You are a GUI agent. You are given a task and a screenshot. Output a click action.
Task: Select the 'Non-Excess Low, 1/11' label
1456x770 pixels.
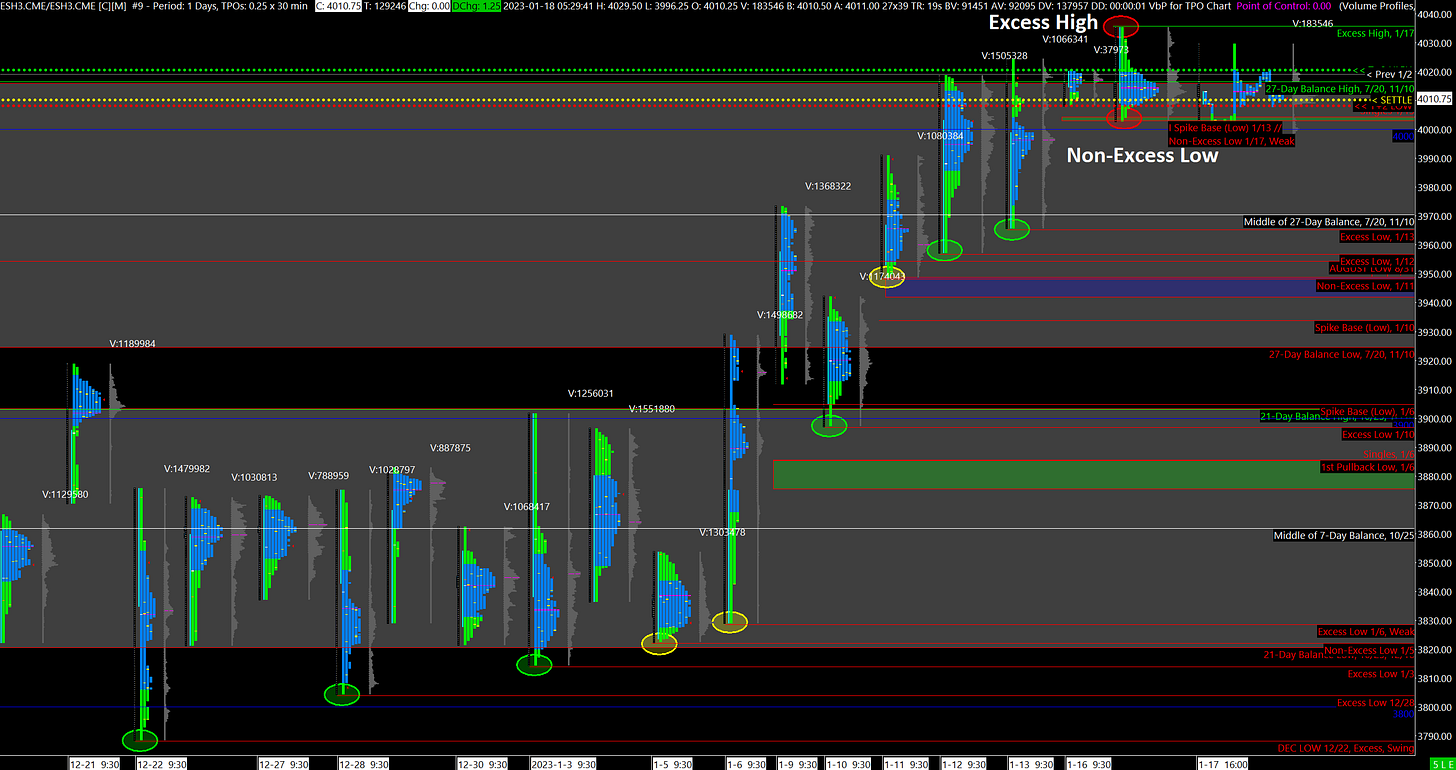click(1364, 286)
